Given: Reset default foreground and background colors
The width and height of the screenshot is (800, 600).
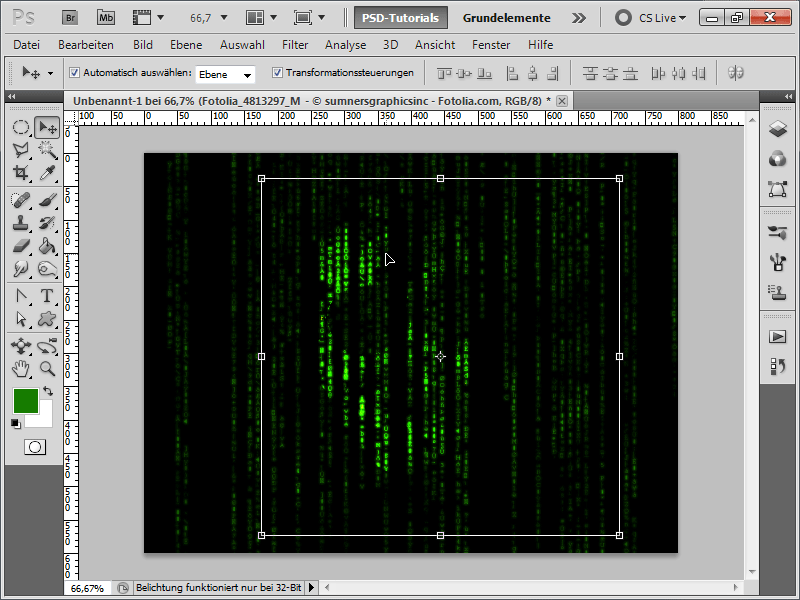Looking at the screenshot, I should click(16, 423).
